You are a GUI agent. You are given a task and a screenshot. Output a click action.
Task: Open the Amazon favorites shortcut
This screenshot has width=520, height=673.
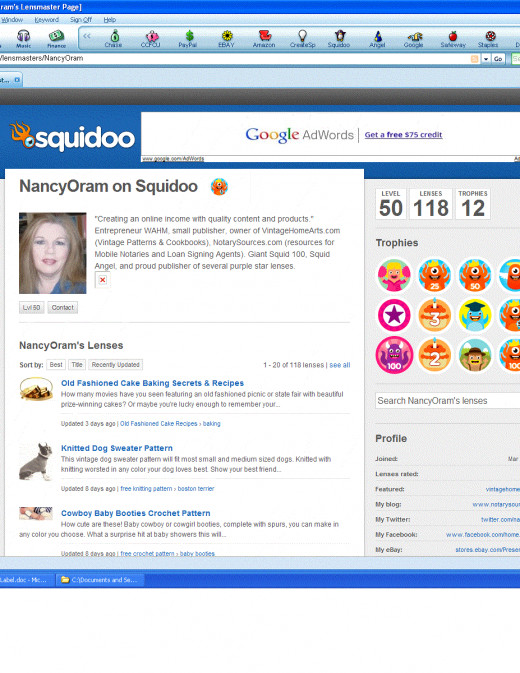tap(264, 39)
